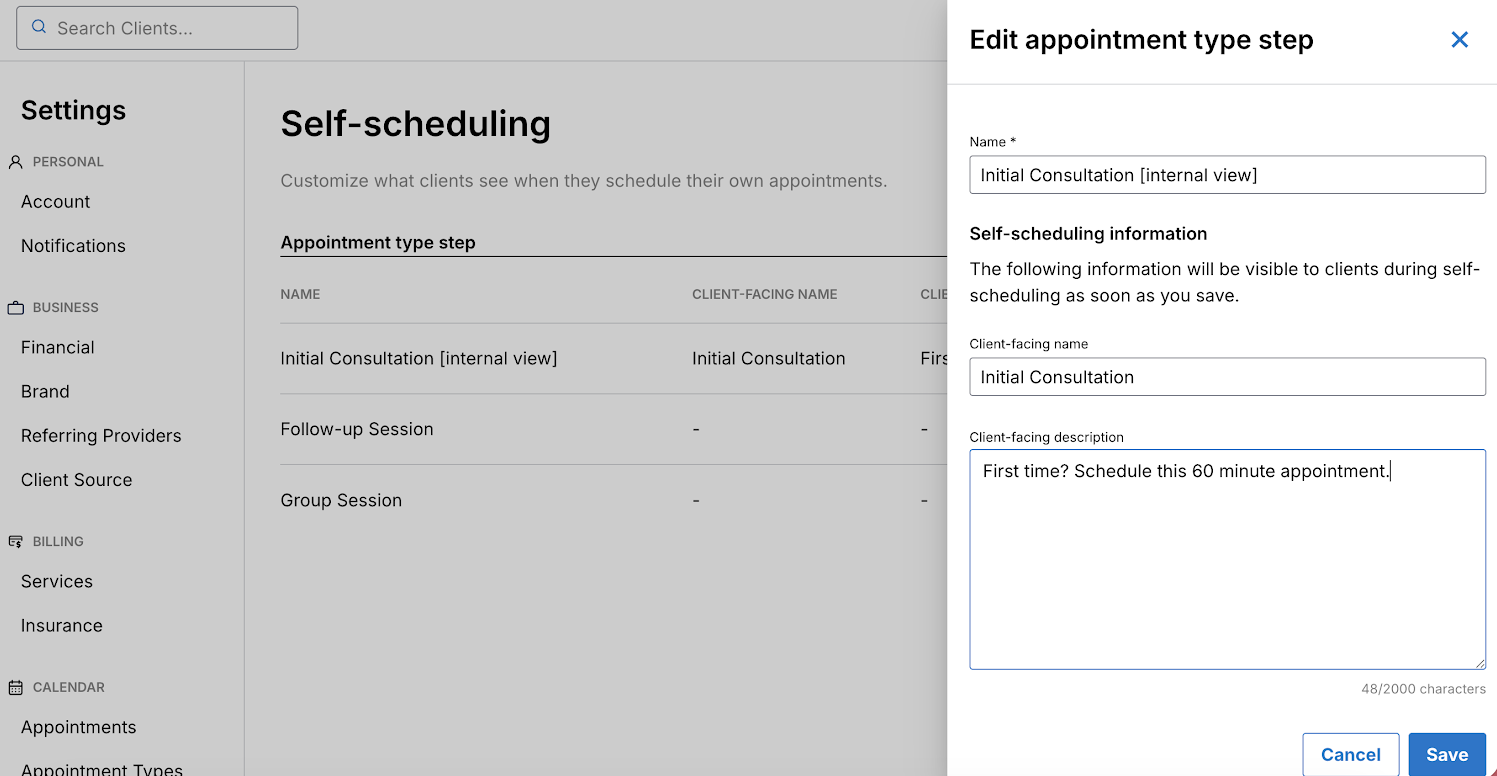Click the Self-scheduling information heading
The height and width of the screenshot is (776, 1497).
pyautogui.click(x=1088, y=234)
